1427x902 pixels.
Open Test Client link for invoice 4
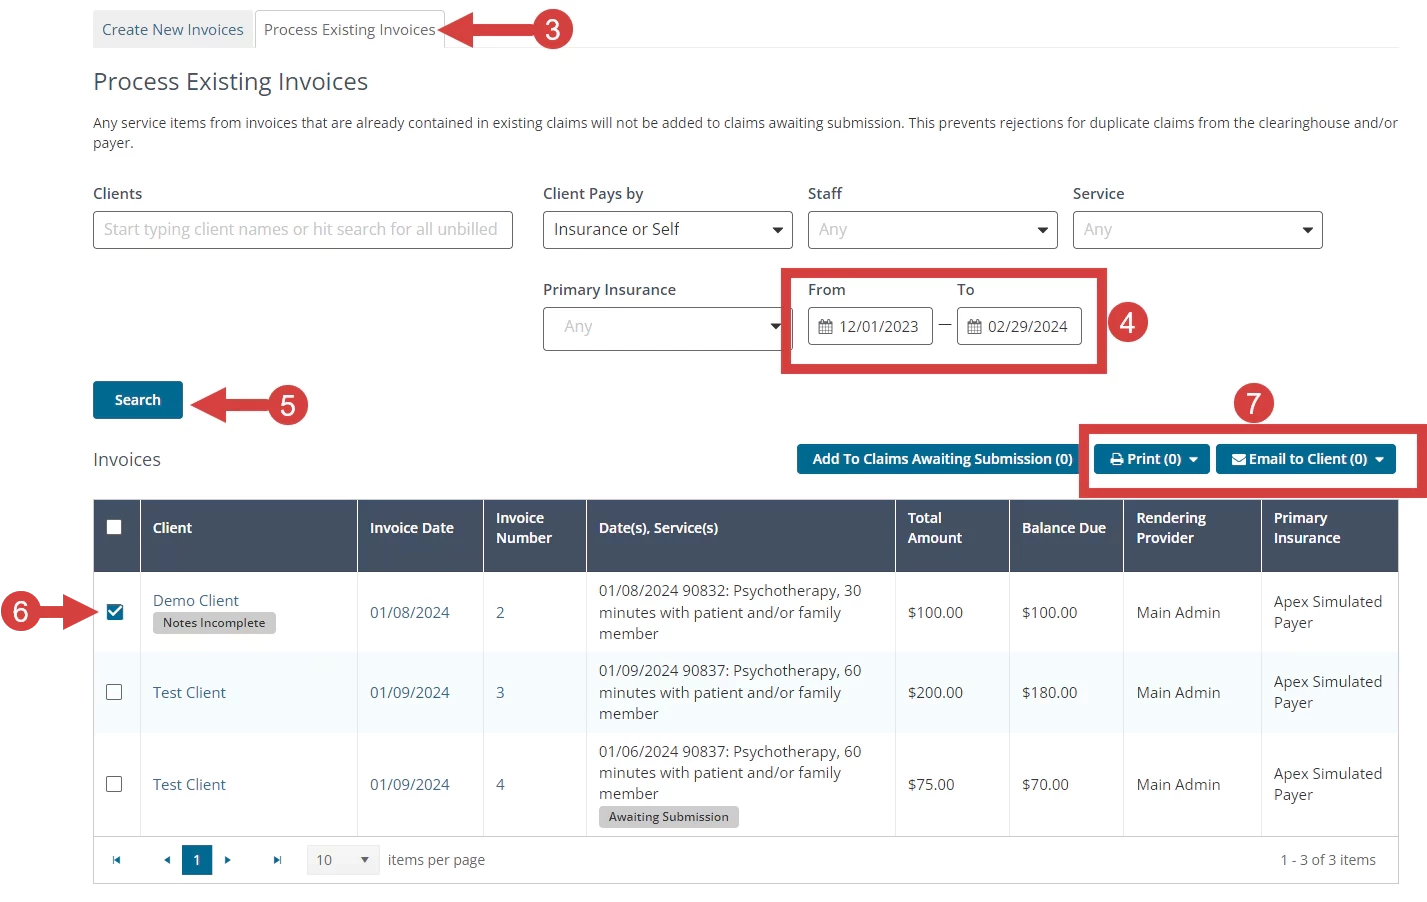pyautogui.click(x=189, y=784)
